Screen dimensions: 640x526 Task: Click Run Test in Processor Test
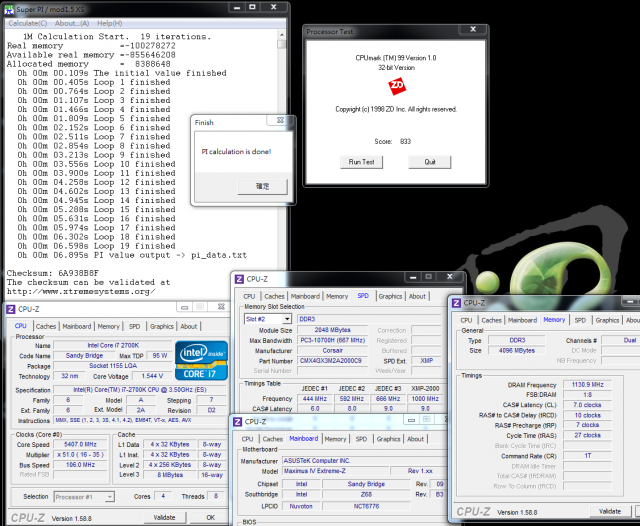coord(361,162)
